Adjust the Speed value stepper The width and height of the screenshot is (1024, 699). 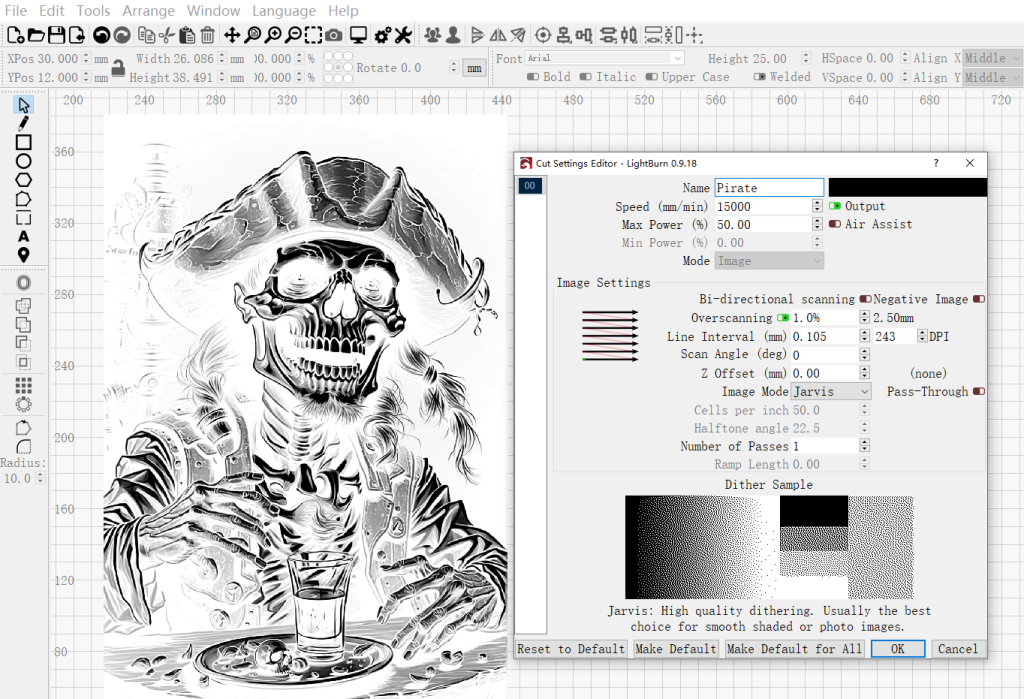(817, 206)
